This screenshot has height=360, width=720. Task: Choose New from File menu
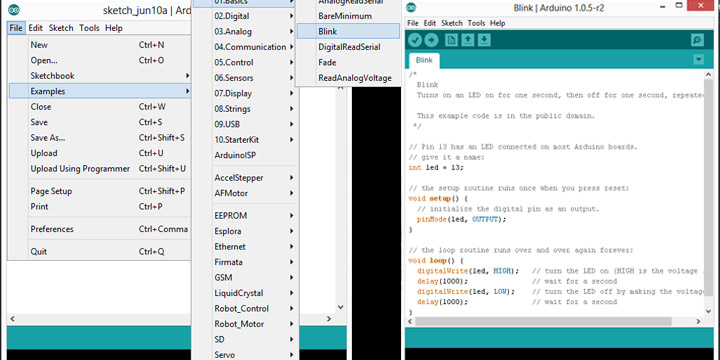[100, 45]
